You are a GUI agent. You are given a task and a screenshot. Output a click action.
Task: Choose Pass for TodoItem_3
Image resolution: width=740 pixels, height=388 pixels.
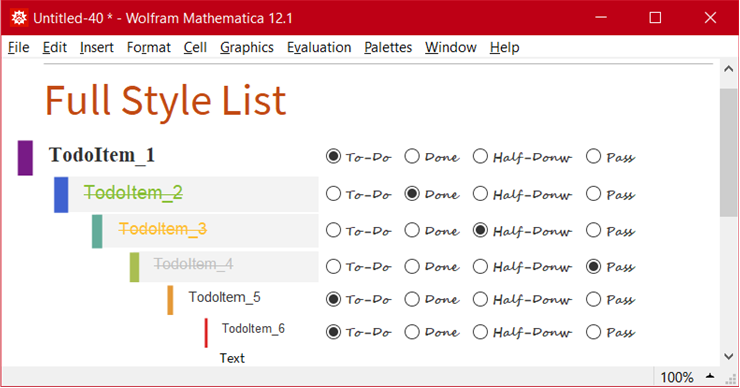[x=593, y=230]
